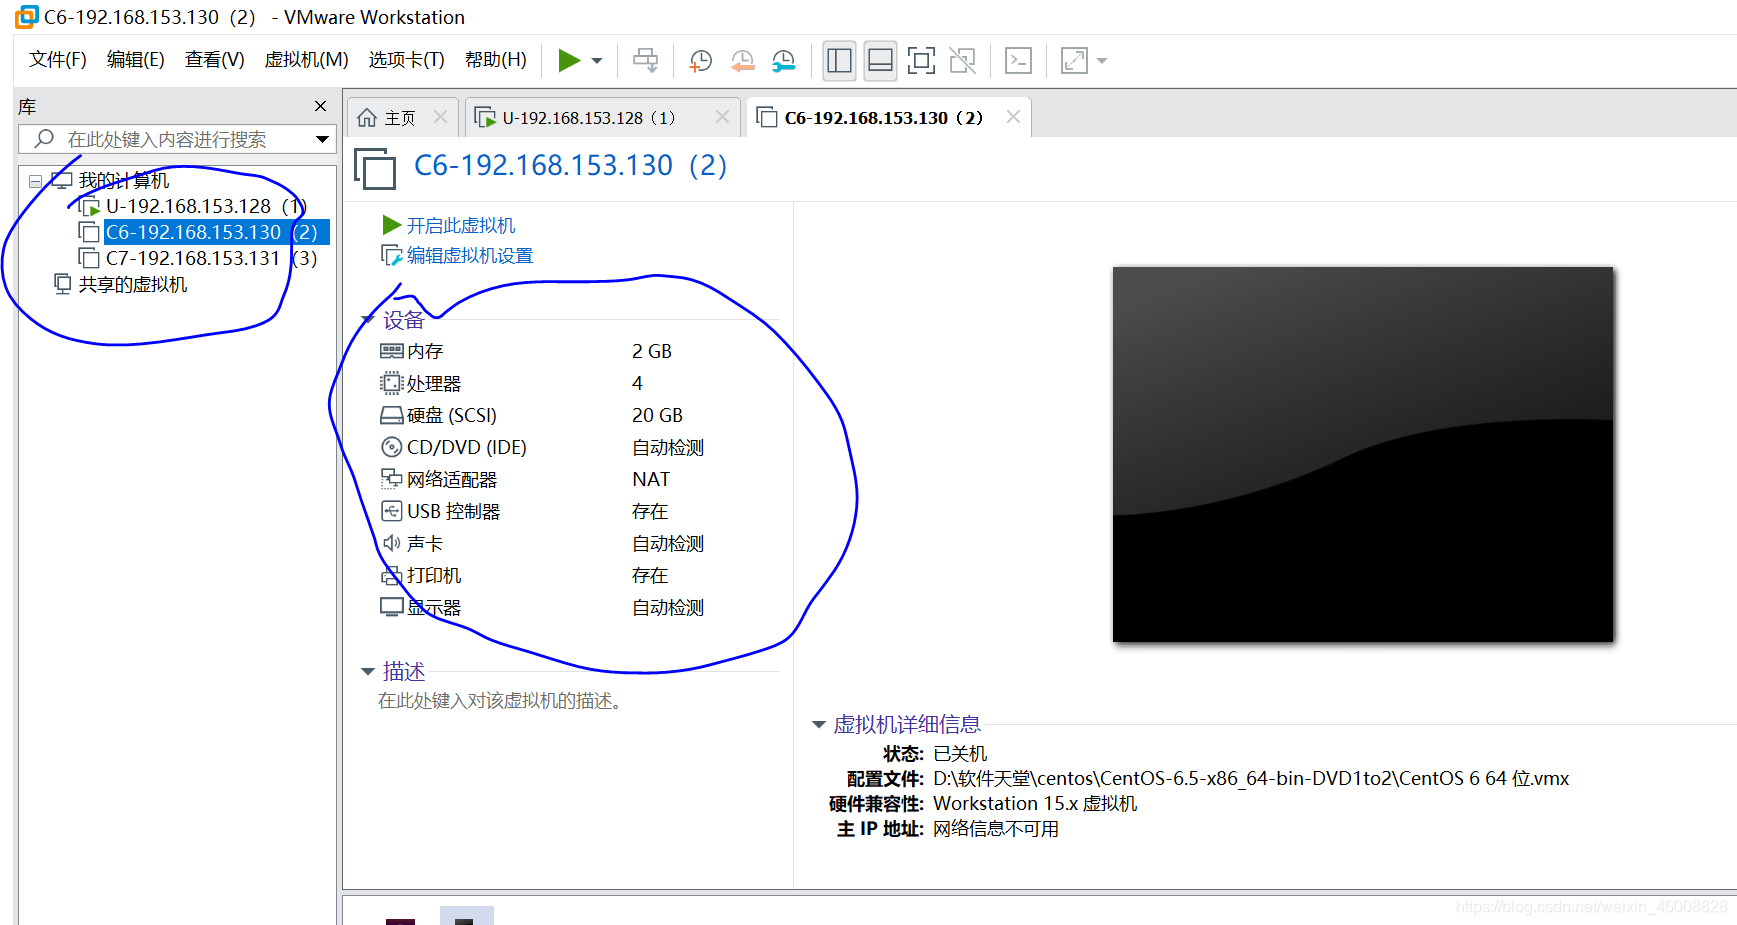This screenshot has height=925, width=1737.
Task: Click the 已关机 status text
Action: click(960, 753)
